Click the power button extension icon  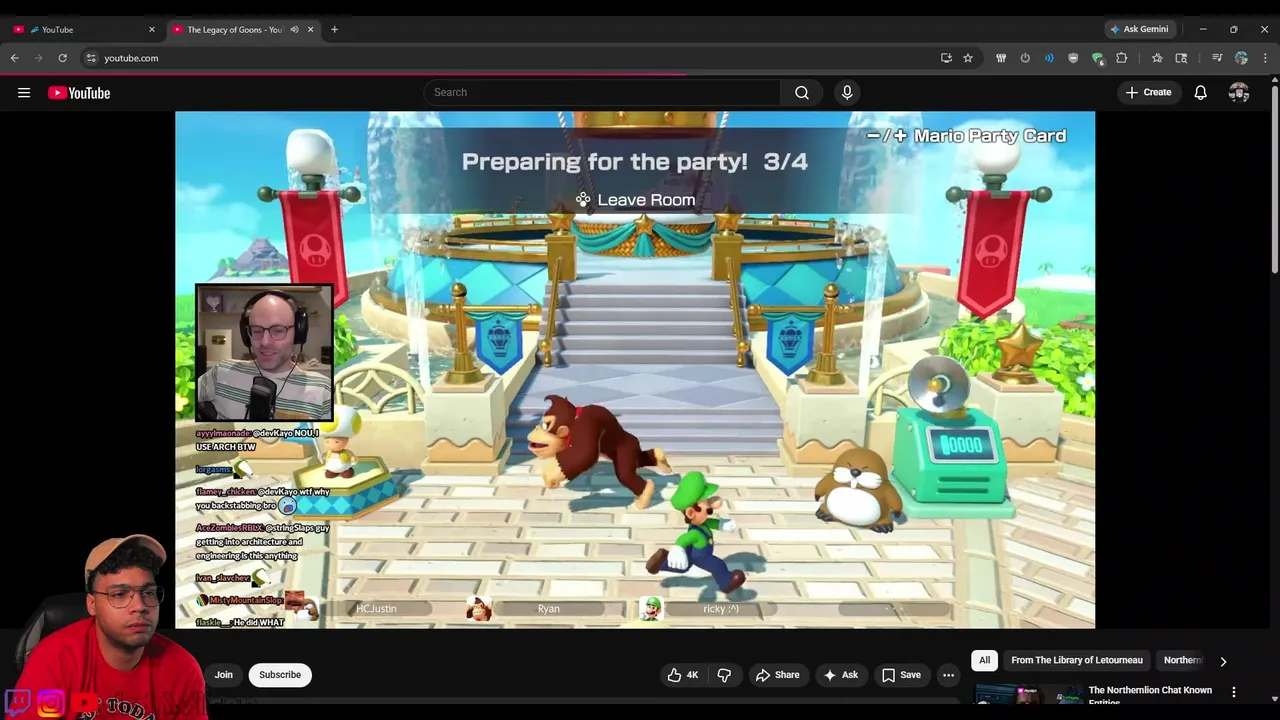coord(1025,58)
